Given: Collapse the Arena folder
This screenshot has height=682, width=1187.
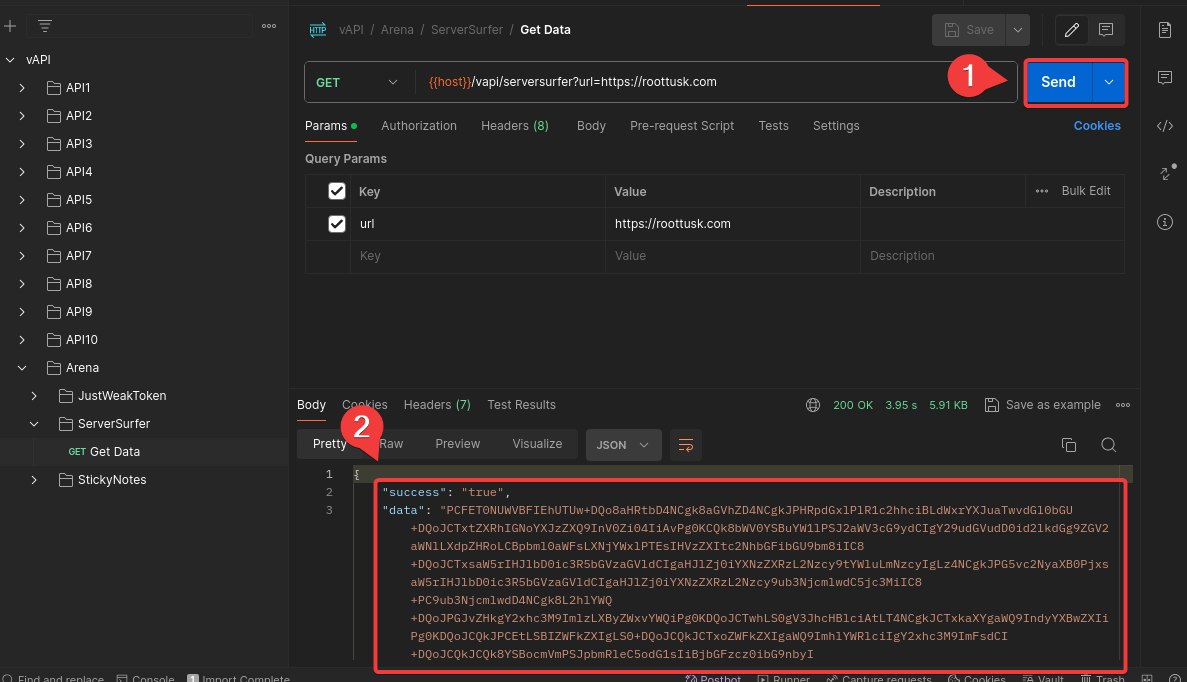Looking at the screenshot, I should tap(22, 368).
